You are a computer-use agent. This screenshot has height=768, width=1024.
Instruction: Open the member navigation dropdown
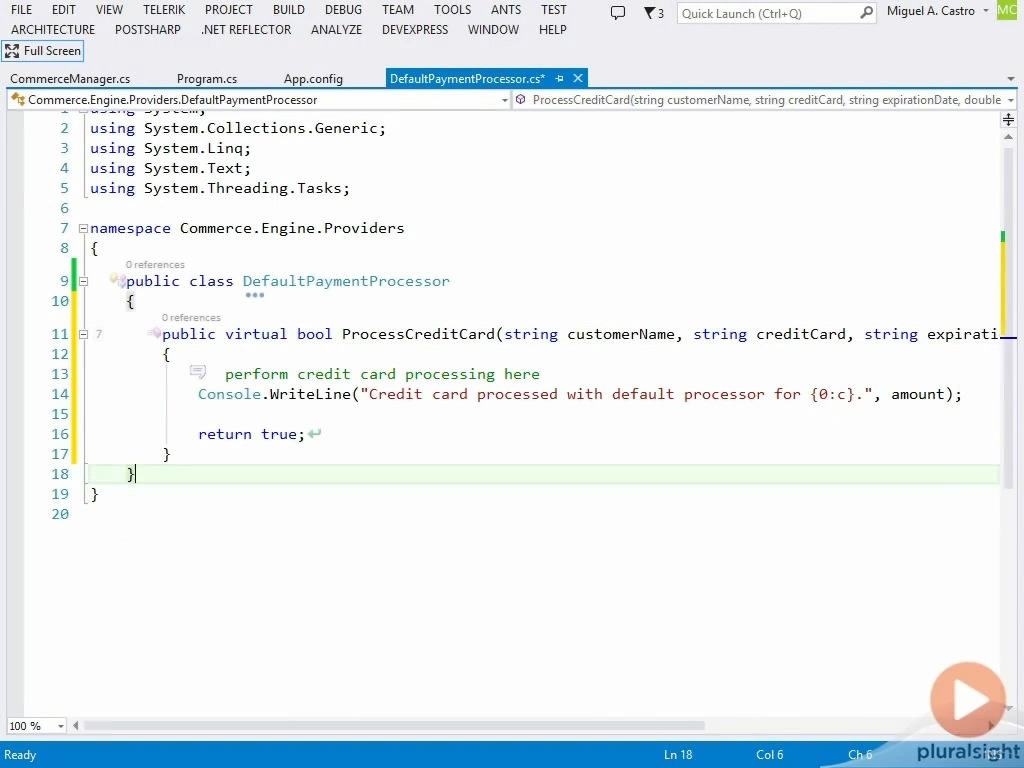(1010, 100)
